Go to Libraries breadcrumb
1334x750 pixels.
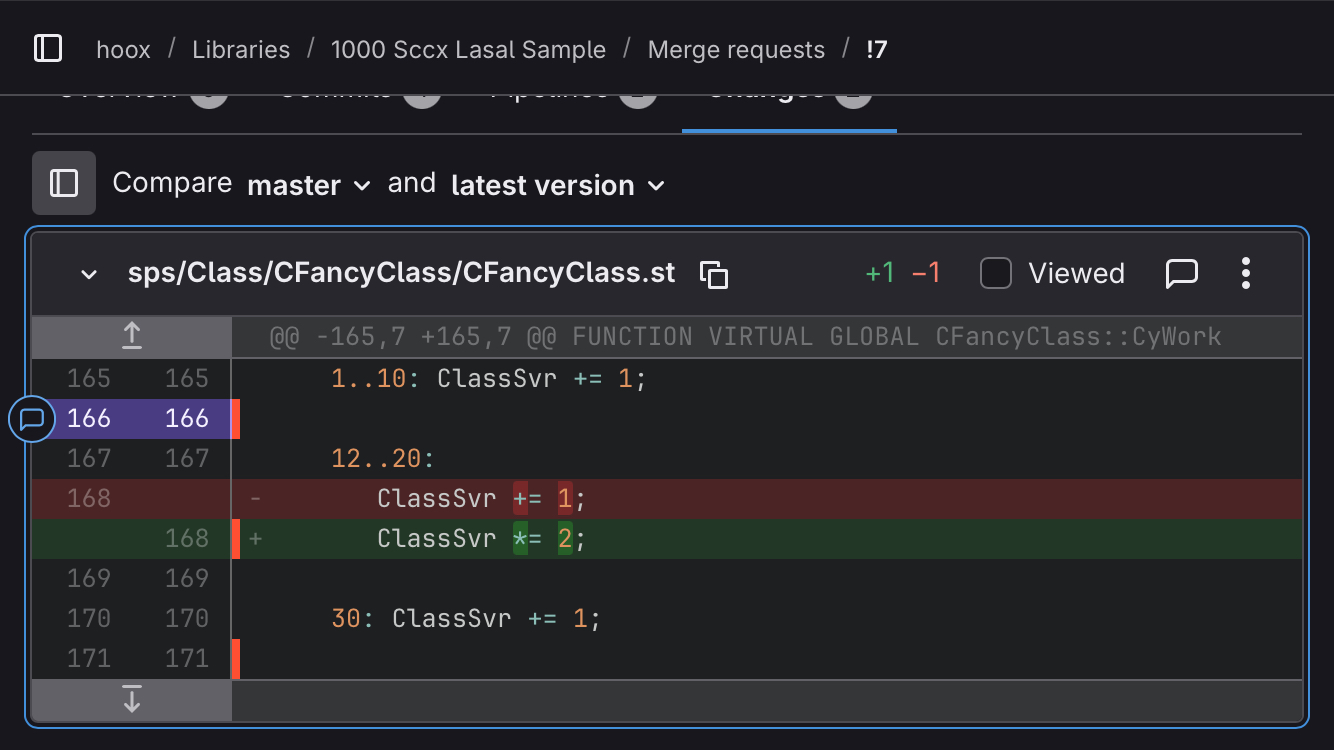tap(241, 49)
